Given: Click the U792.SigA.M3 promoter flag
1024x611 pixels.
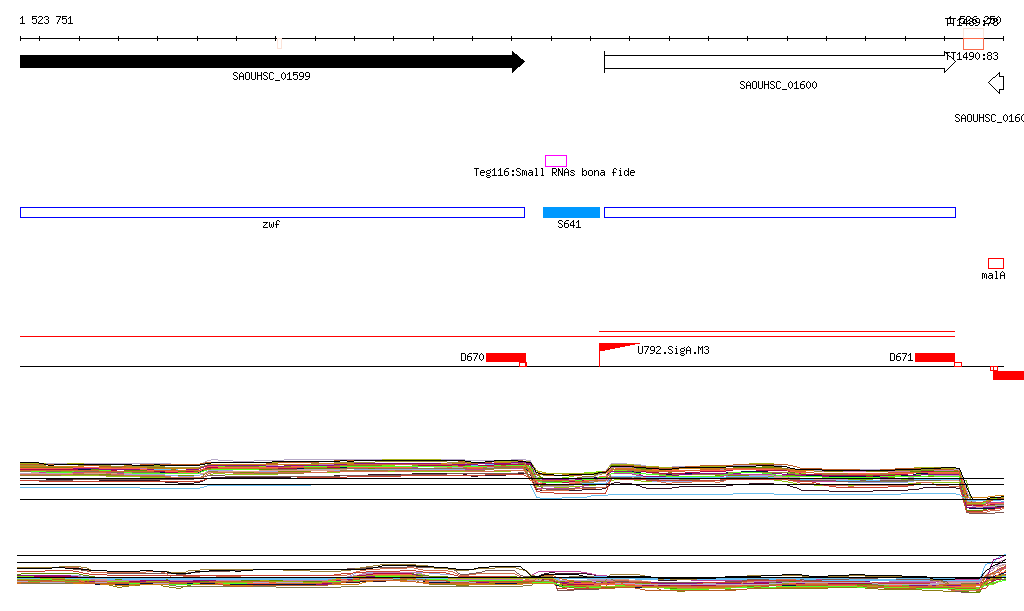Looking at the screenshot, I should (615, 348).
